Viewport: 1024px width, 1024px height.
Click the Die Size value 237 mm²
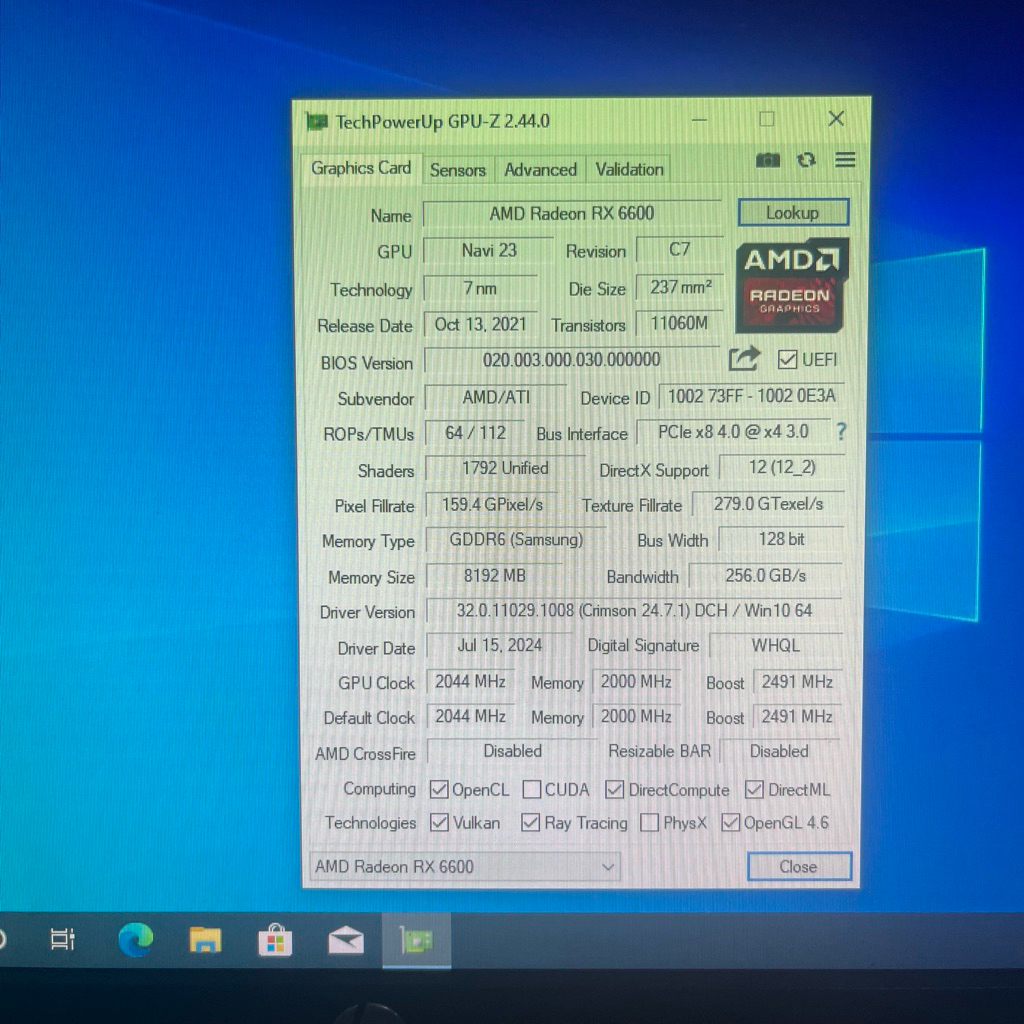(680, 287)
